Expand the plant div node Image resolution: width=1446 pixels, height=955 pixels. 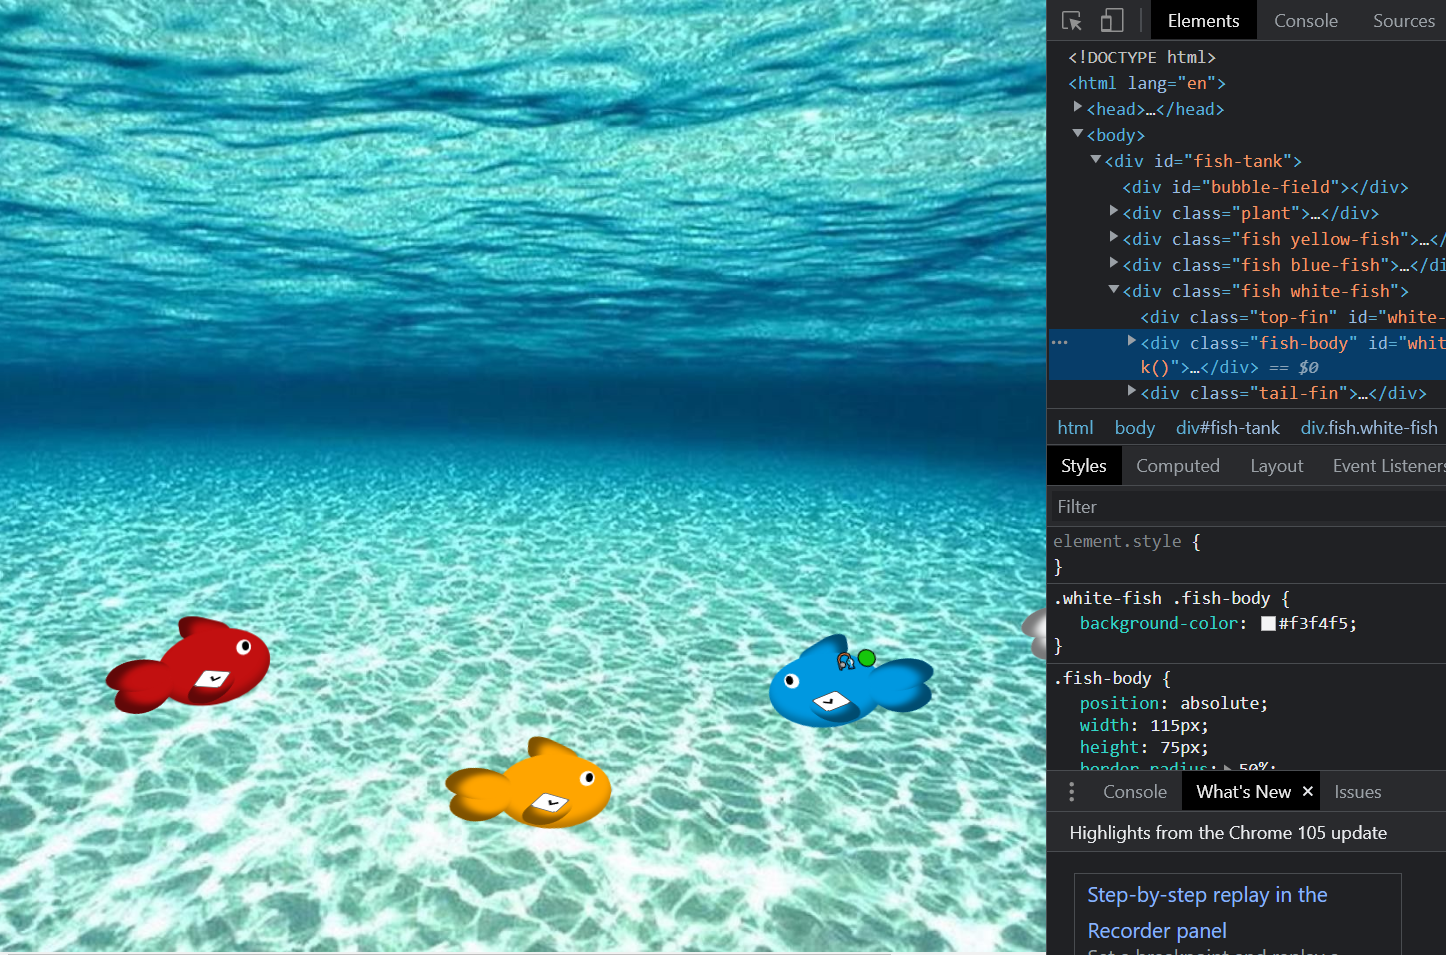(x=1114, y=211)
